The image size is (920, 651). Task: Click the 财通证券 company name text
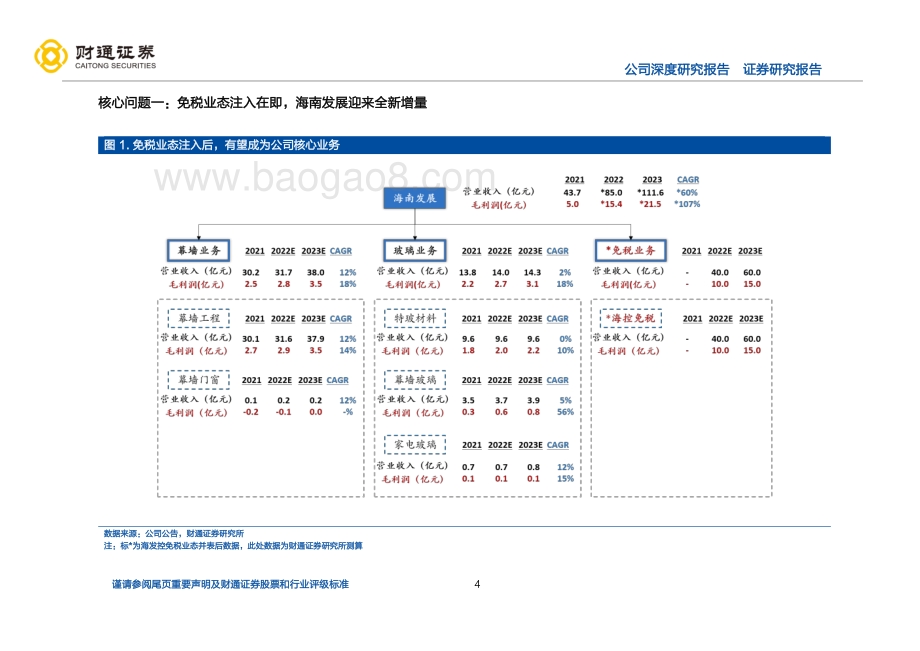(116, 52)
